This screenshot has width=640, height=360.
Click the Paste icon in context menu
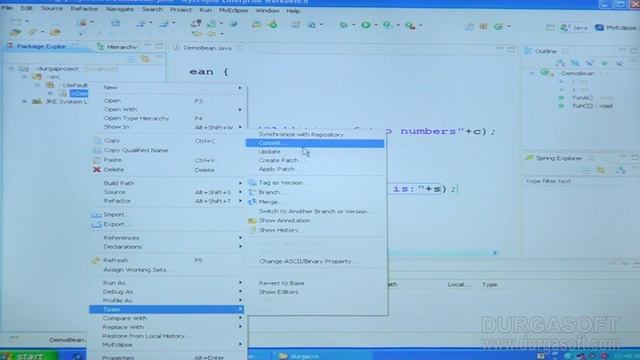(x=96, y=160)
